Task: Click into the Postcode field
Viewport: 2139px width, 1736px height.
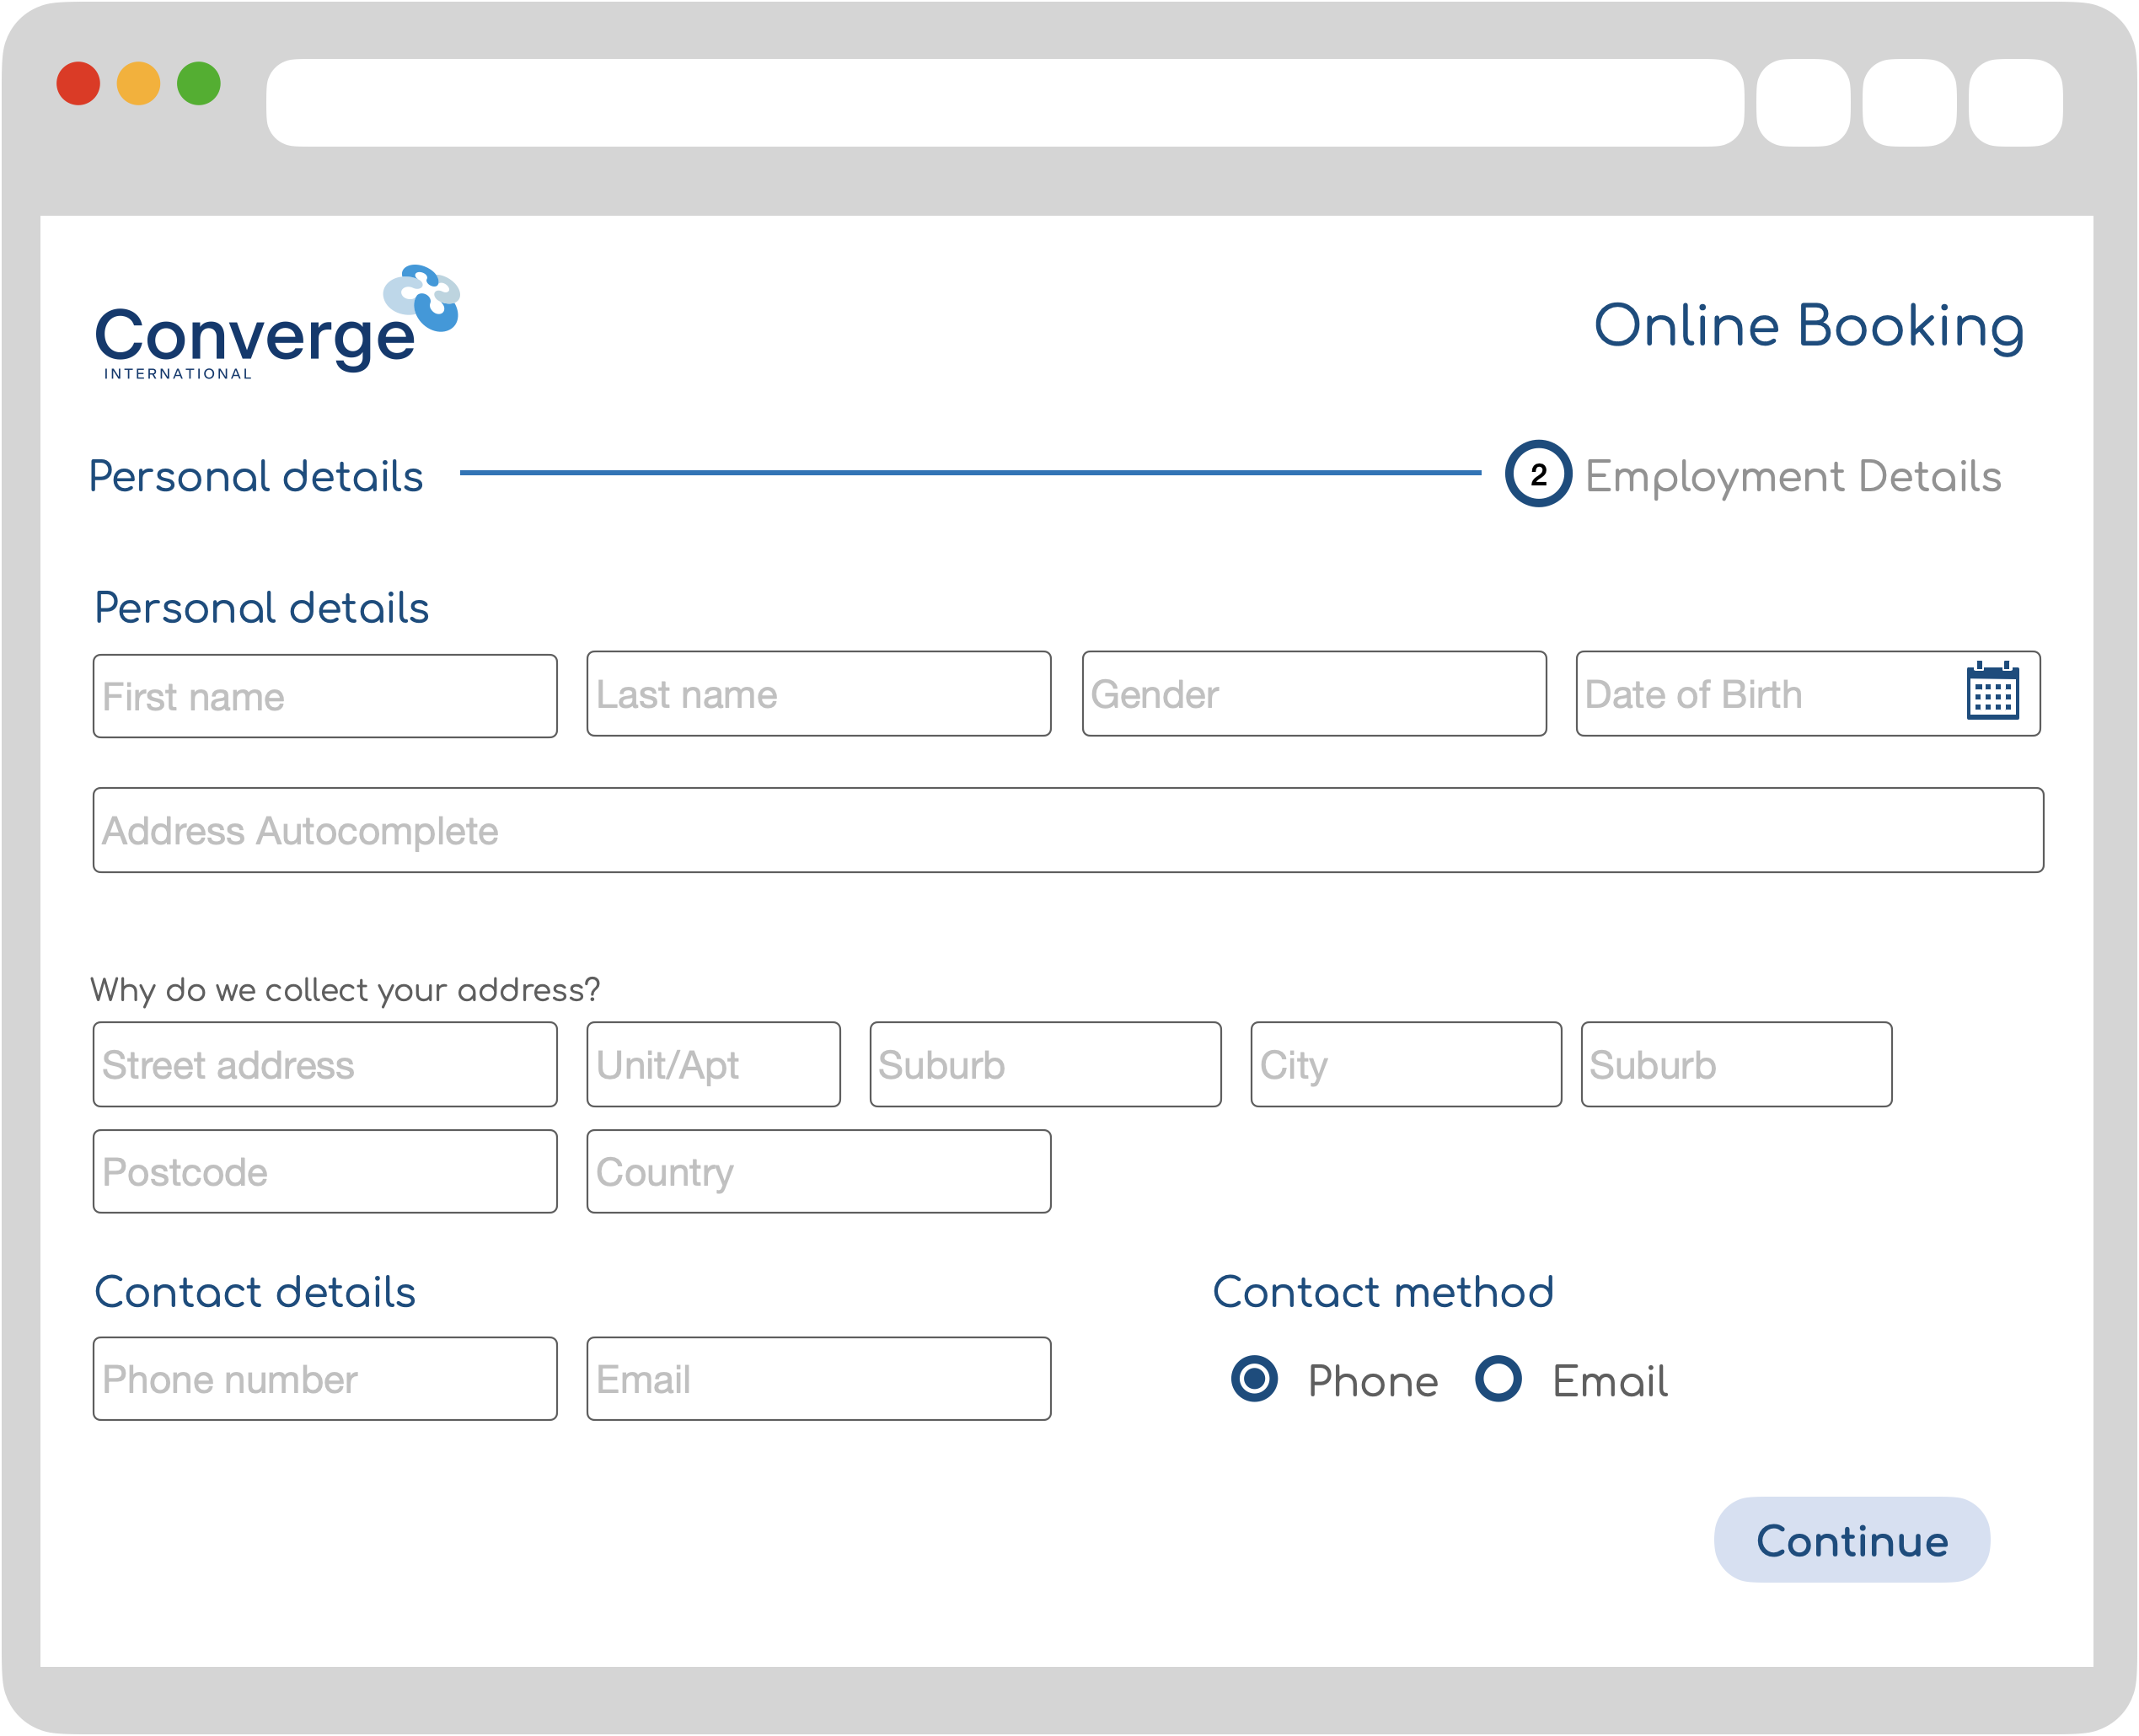Action: (325, 1172)
